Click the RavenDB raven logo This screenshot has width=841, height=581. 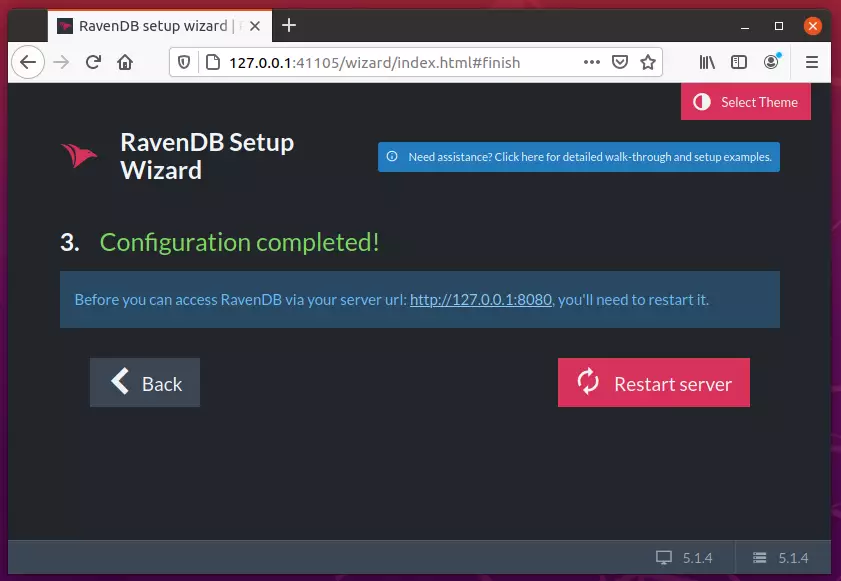click(79, 156)
